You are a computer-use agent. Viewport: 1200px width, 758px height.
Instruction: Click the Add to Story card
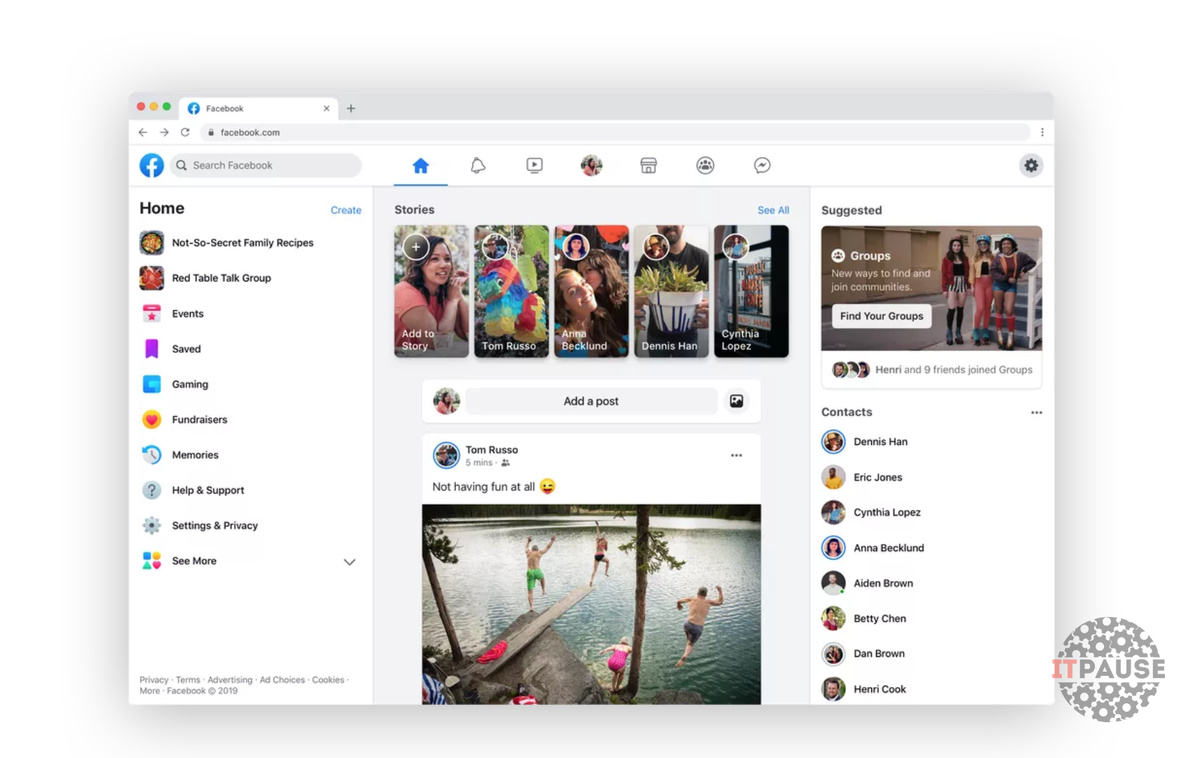pos(431,291)
